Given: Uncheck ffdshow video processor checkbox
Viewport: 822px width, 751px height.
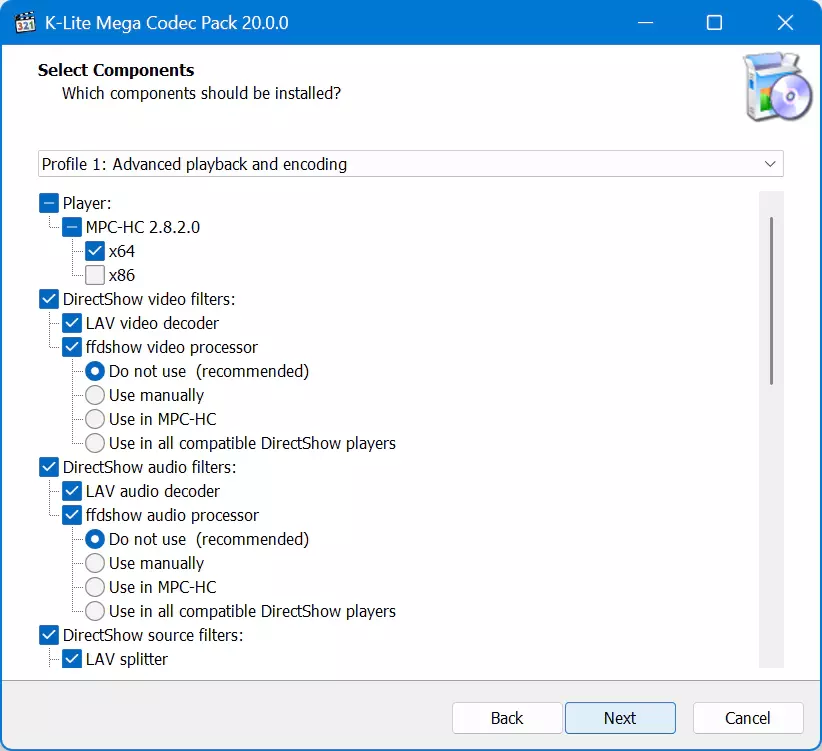Looking at the screenshot, I should click(x=72, y=347).
